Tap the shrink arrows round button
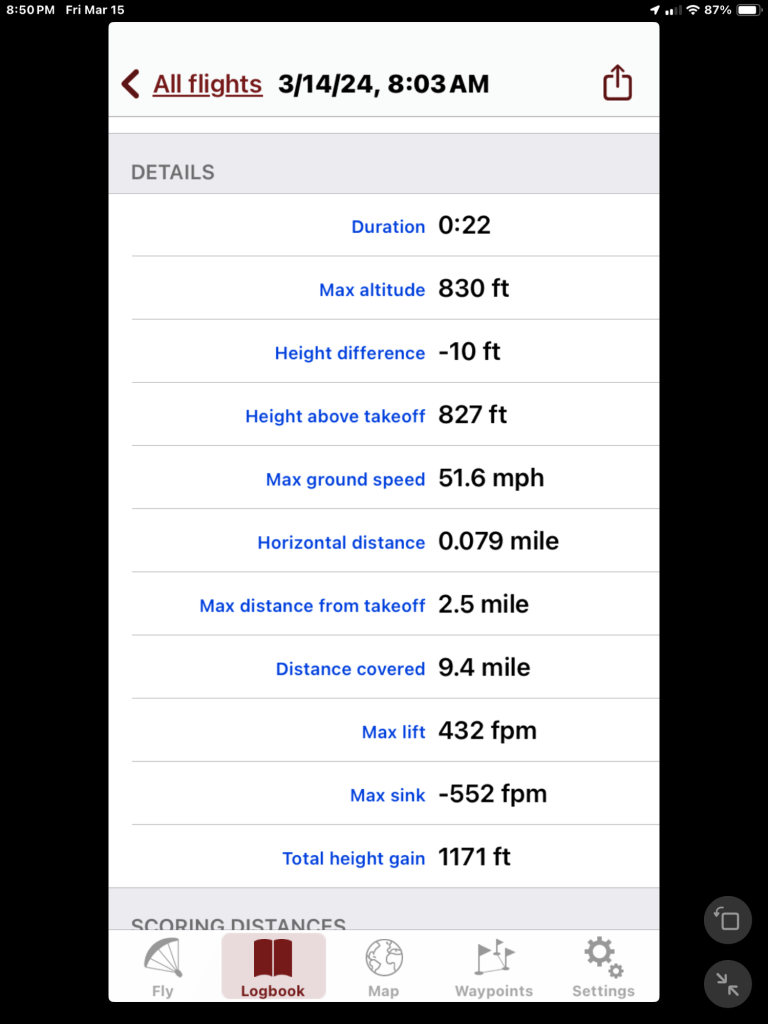This screenshot has height=1024, width=768. click(x=728, y=984)
